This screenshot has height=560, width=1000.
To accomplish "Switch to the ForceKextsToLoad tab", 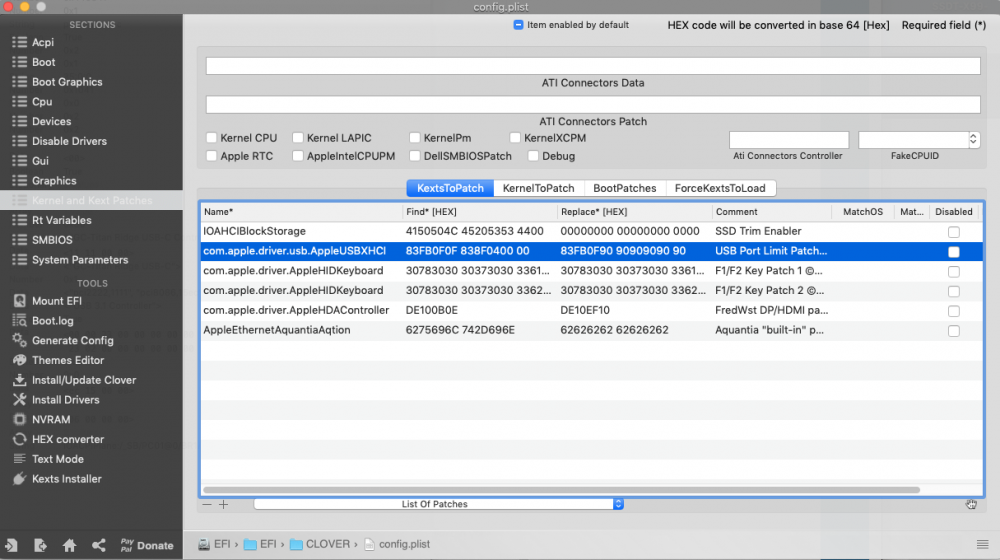I will [x=720, y=188].
